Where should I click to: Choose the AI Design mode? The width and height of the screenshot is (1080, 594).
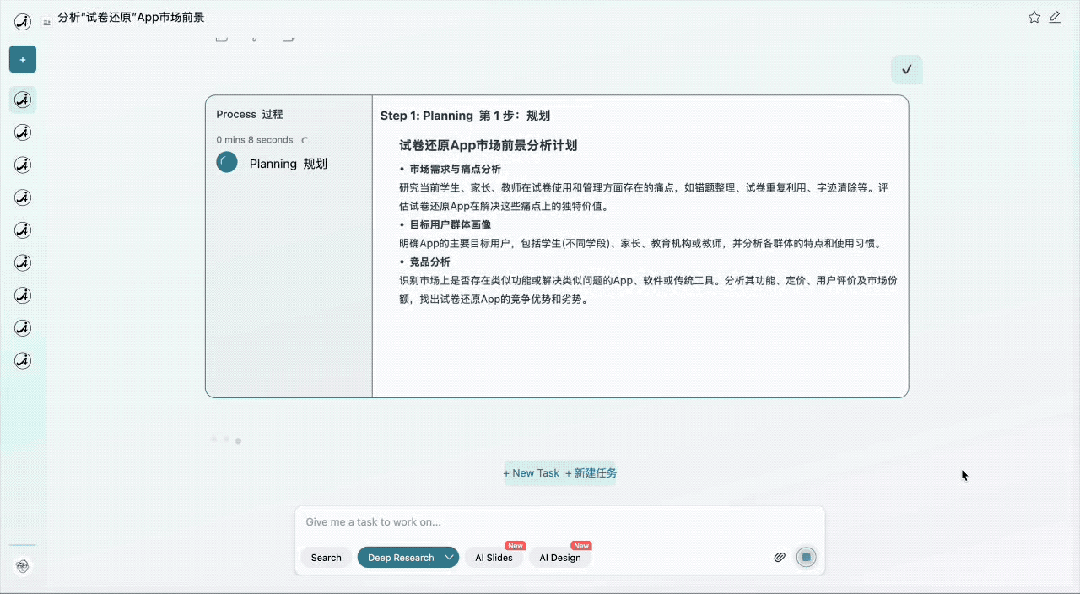pos(559,557)
